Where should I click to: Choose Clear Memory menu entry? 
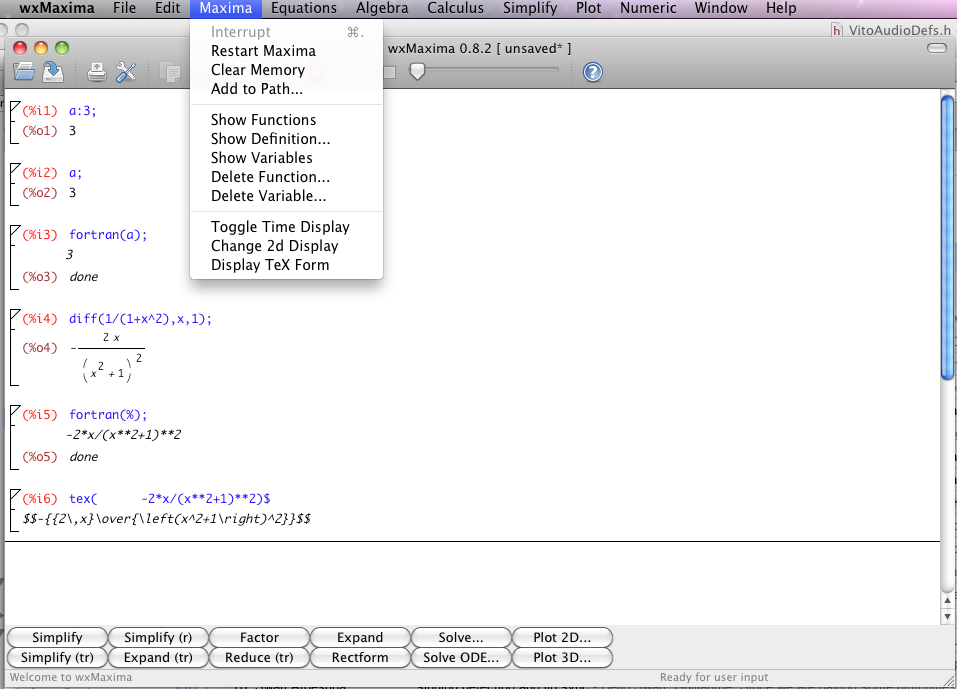click(286, 70)
